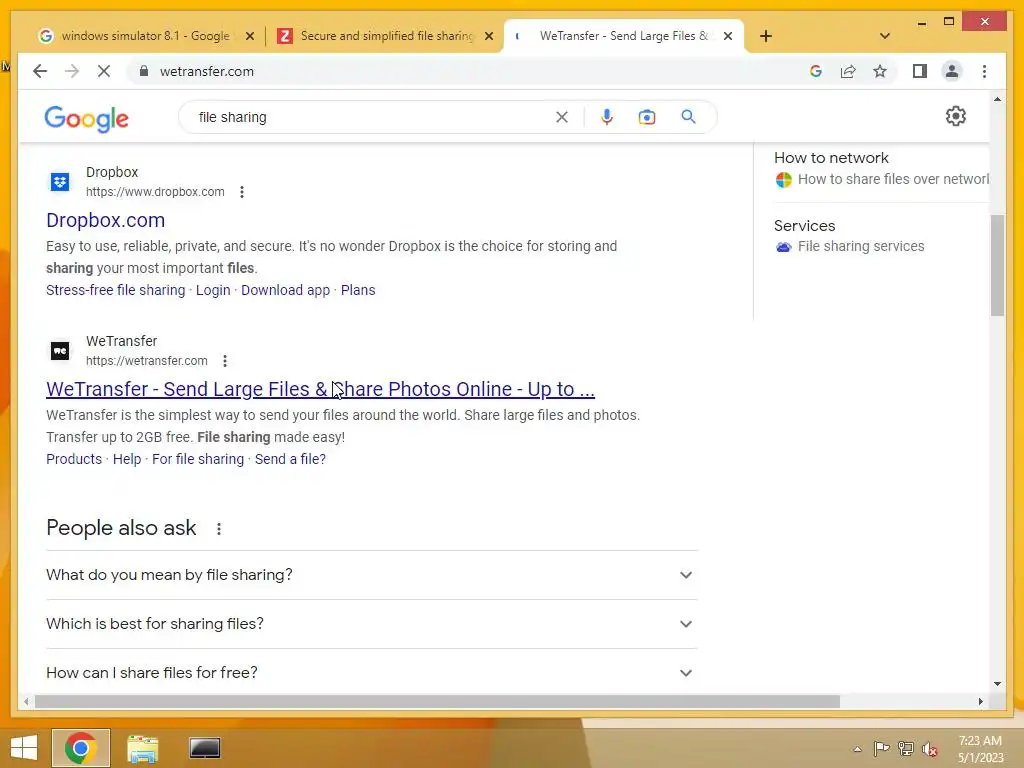Go to Google homepage logo
The image size is (1024, 768).
[86, 119]
